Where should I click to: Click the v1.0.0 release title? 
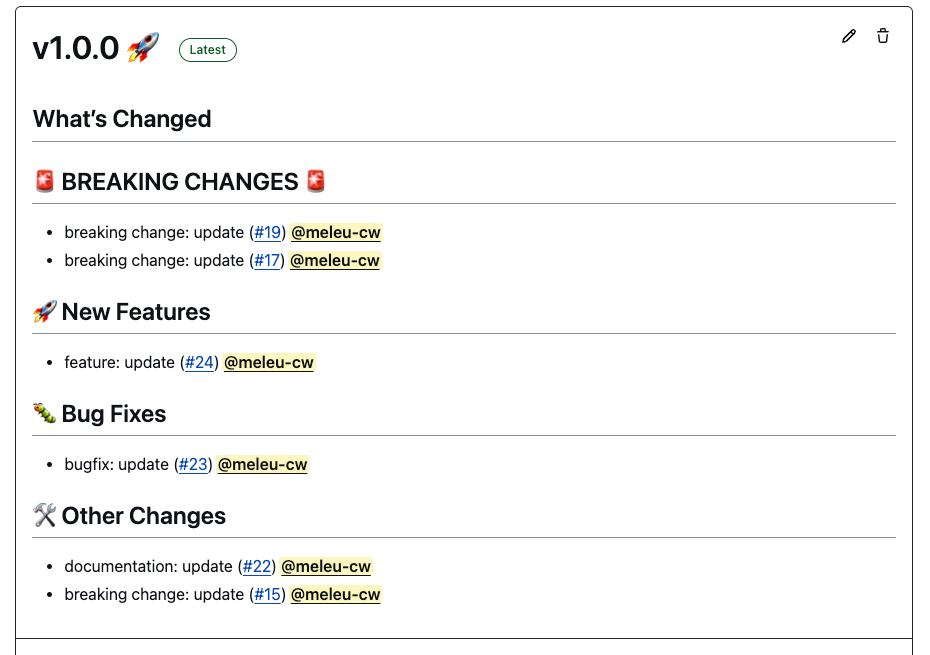tap(76, 48)
